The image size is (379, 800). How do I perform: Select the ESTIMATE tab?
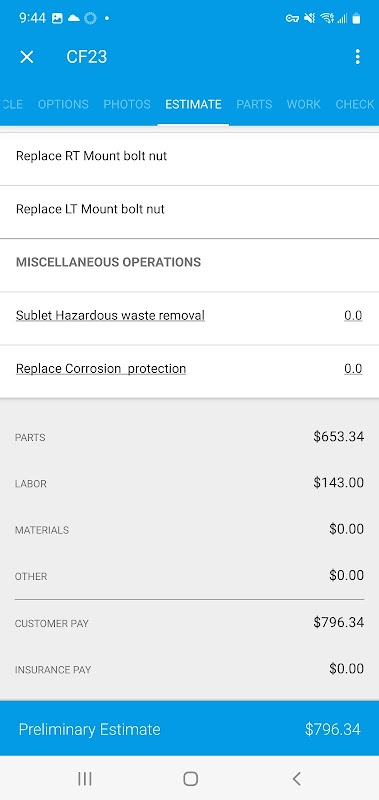coord(193,104)
